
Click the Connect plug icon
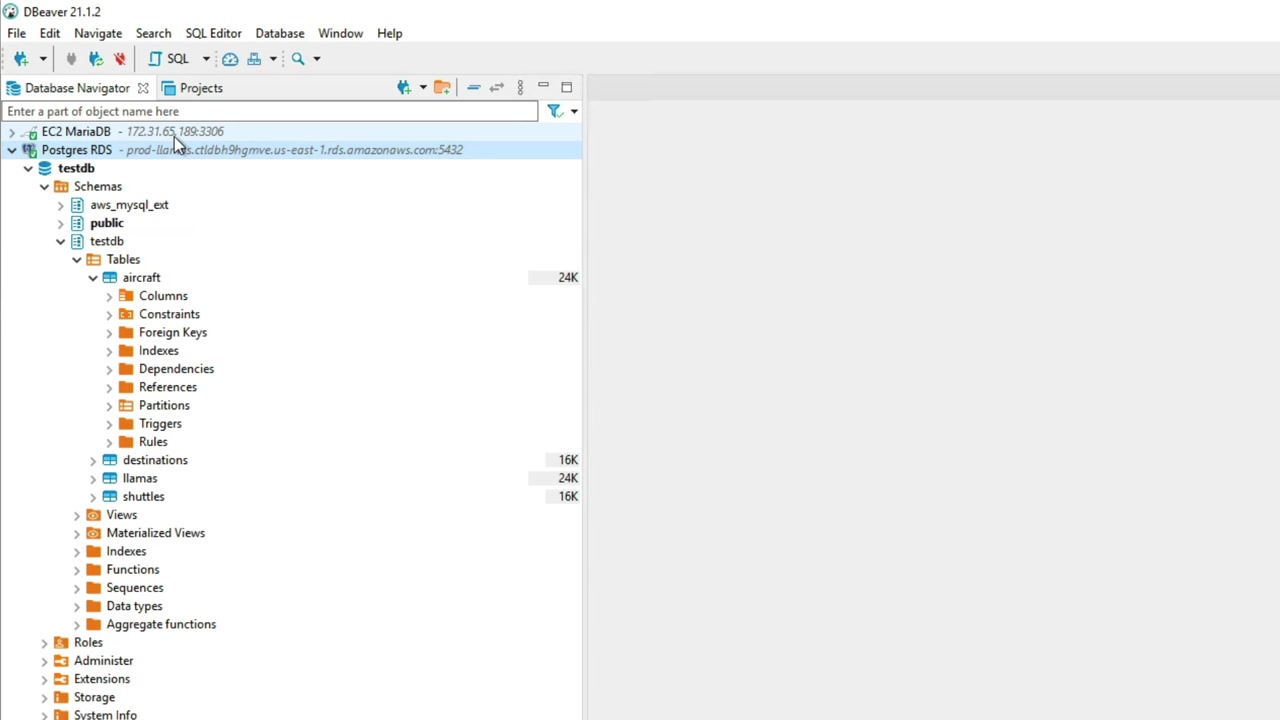[71, 59]
